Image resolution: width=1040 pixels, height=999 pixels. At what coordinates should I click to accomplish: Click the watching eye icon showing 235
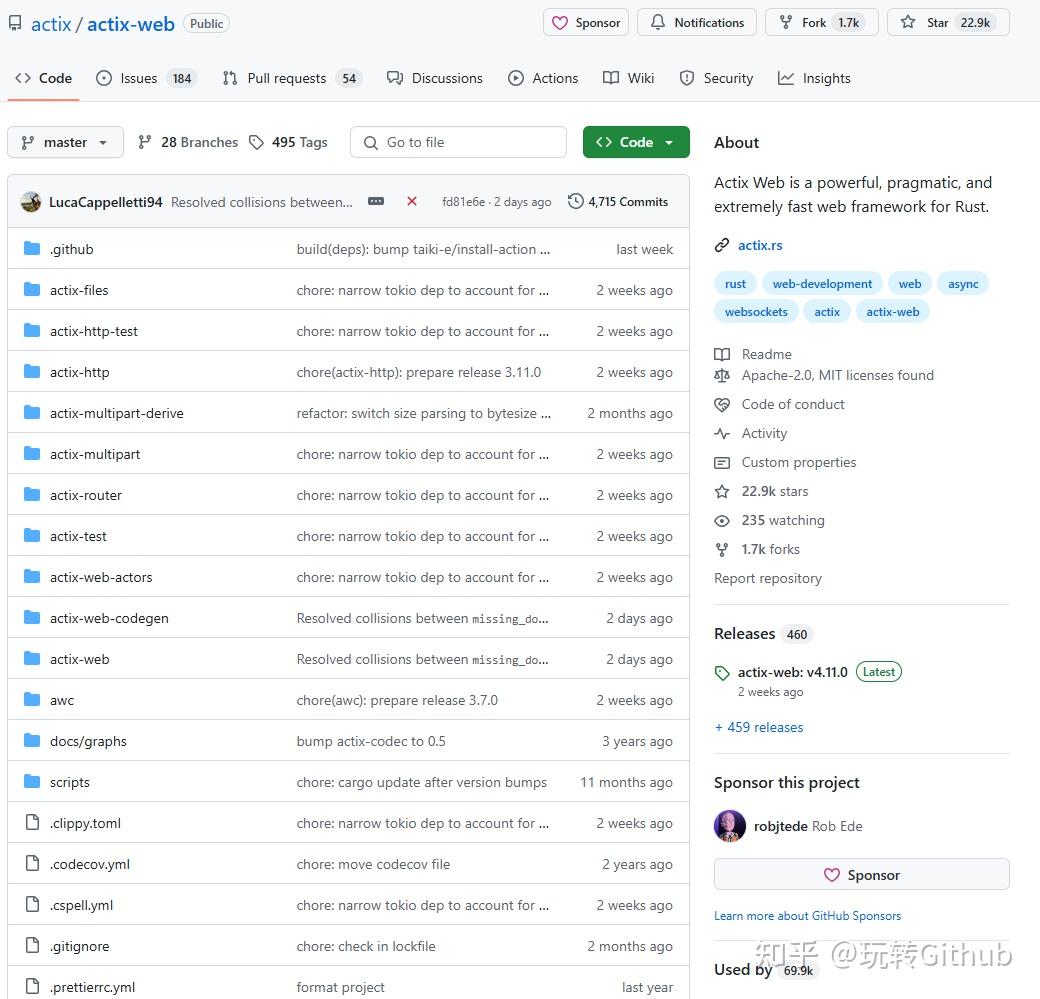[721, 520]
